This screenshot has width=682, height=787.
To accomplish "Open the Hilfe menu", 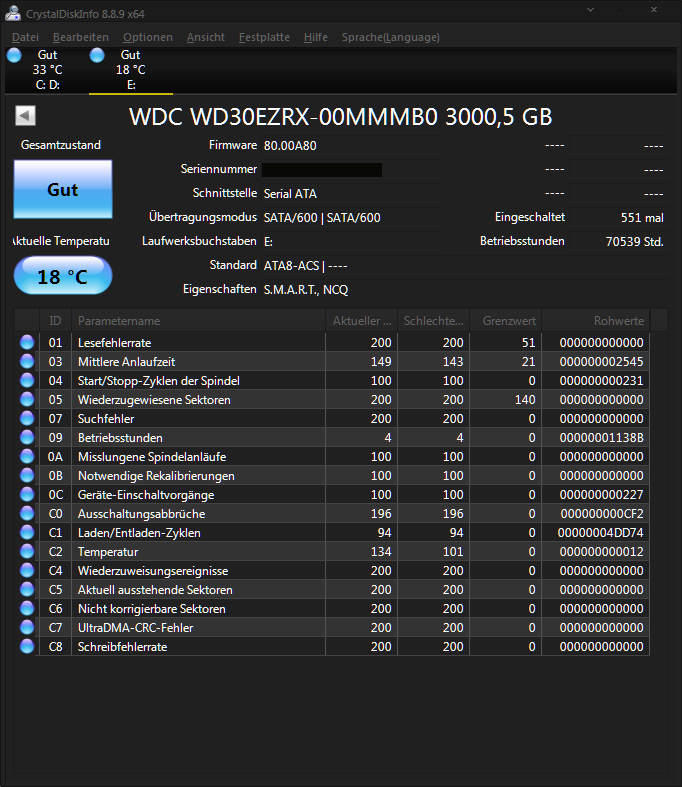I will [x=316, y=37].
